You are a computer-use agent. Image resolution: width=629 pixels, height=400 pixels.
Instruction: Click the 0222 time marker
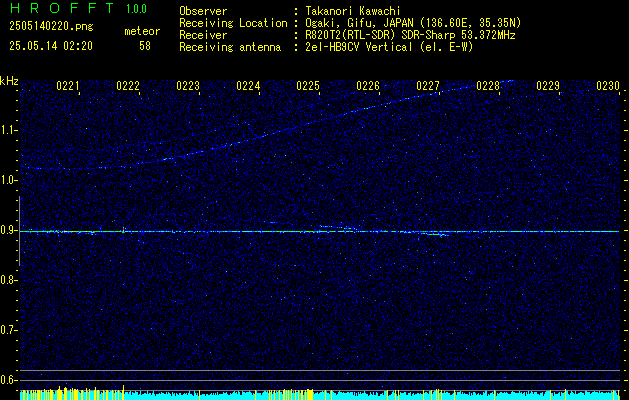(x=128, y=86)
